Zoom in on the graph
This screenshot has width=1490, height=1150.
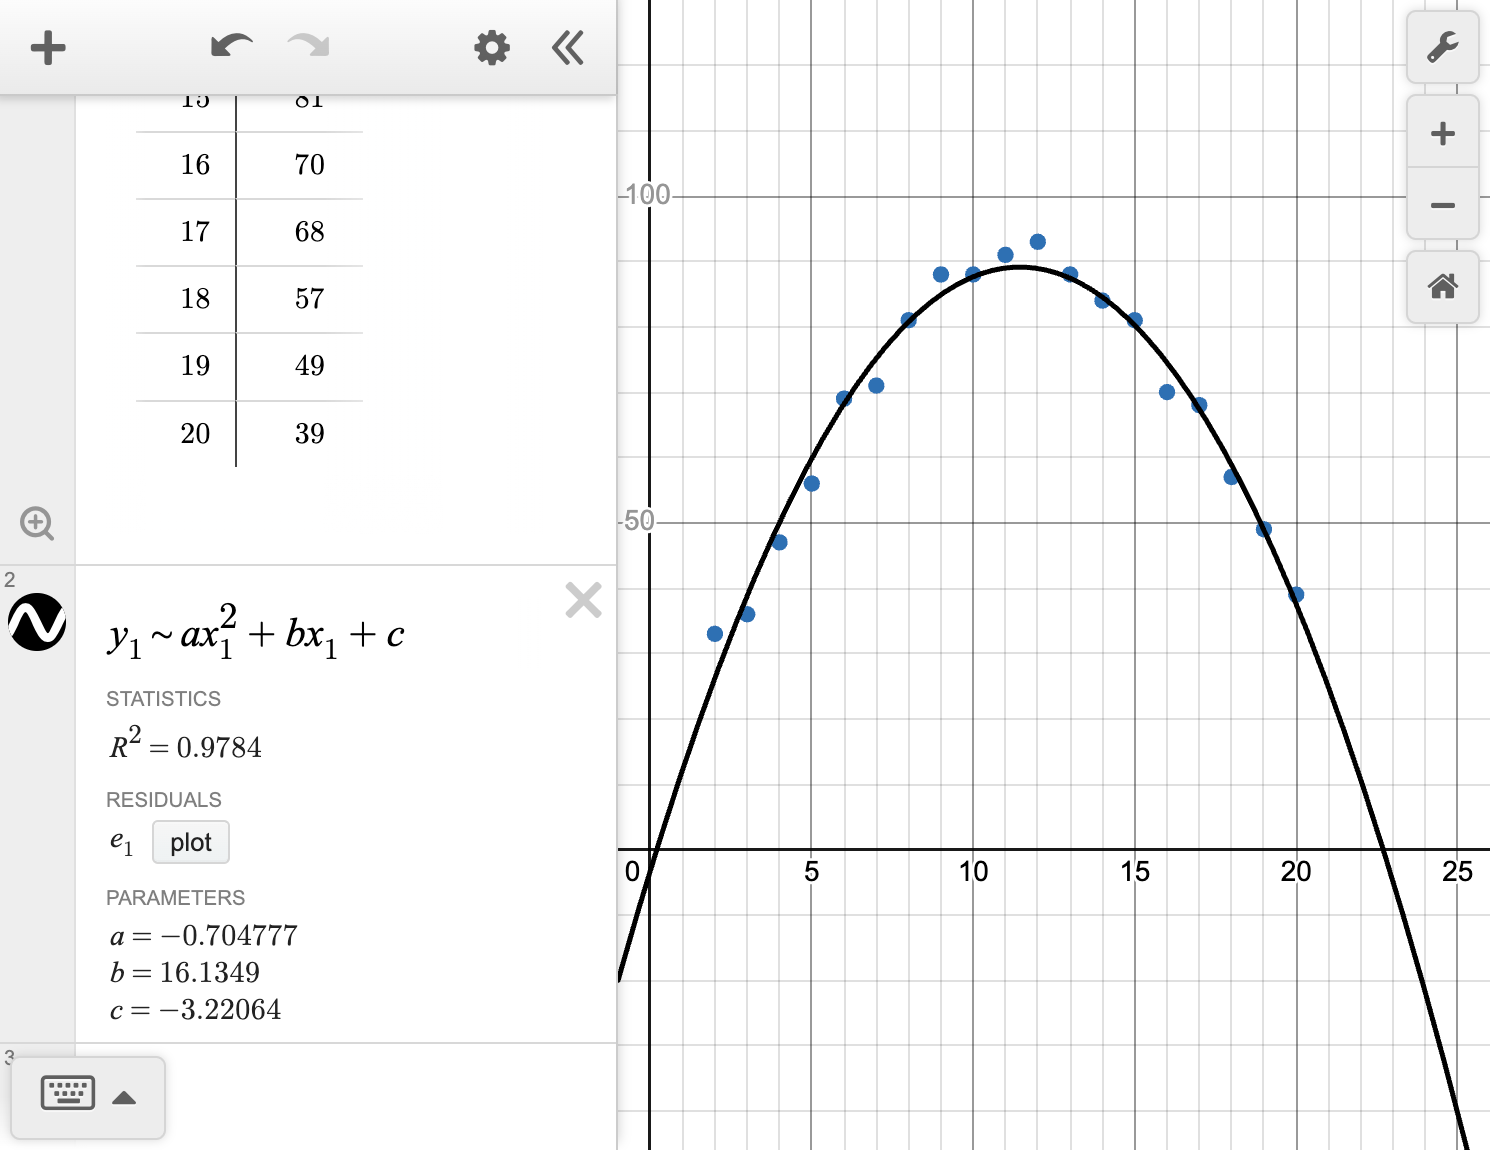click(x=1442, y=133)
